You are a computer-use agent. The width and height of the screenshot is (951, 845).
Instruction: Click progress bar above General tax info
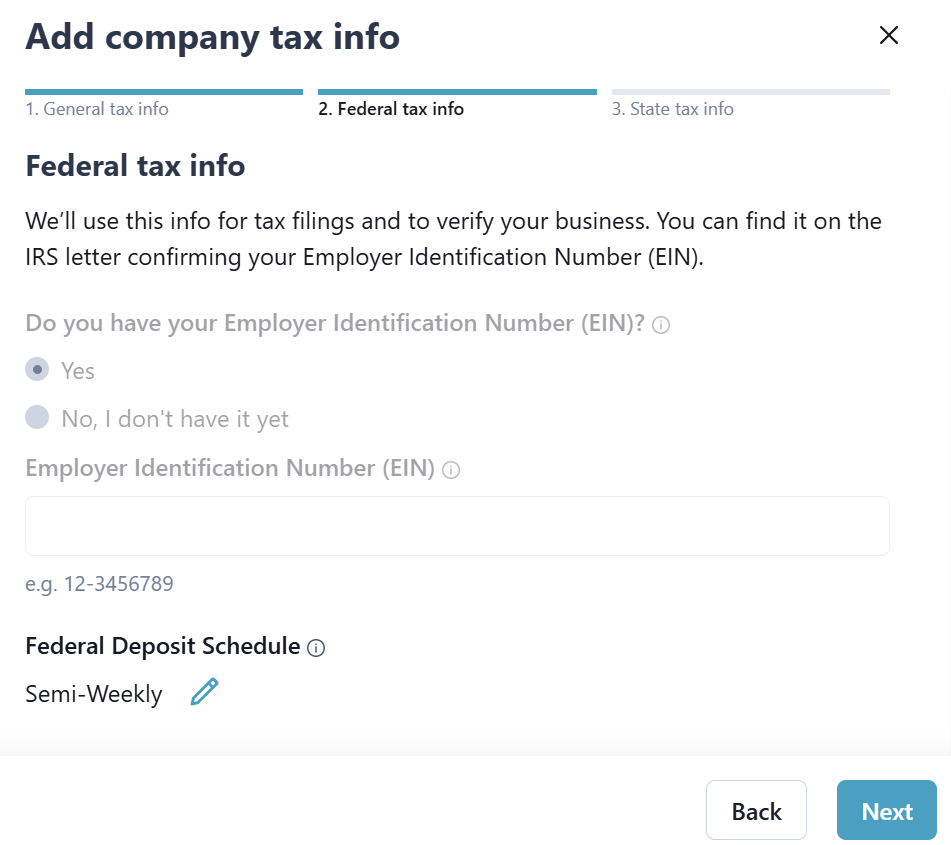(164, 92)
